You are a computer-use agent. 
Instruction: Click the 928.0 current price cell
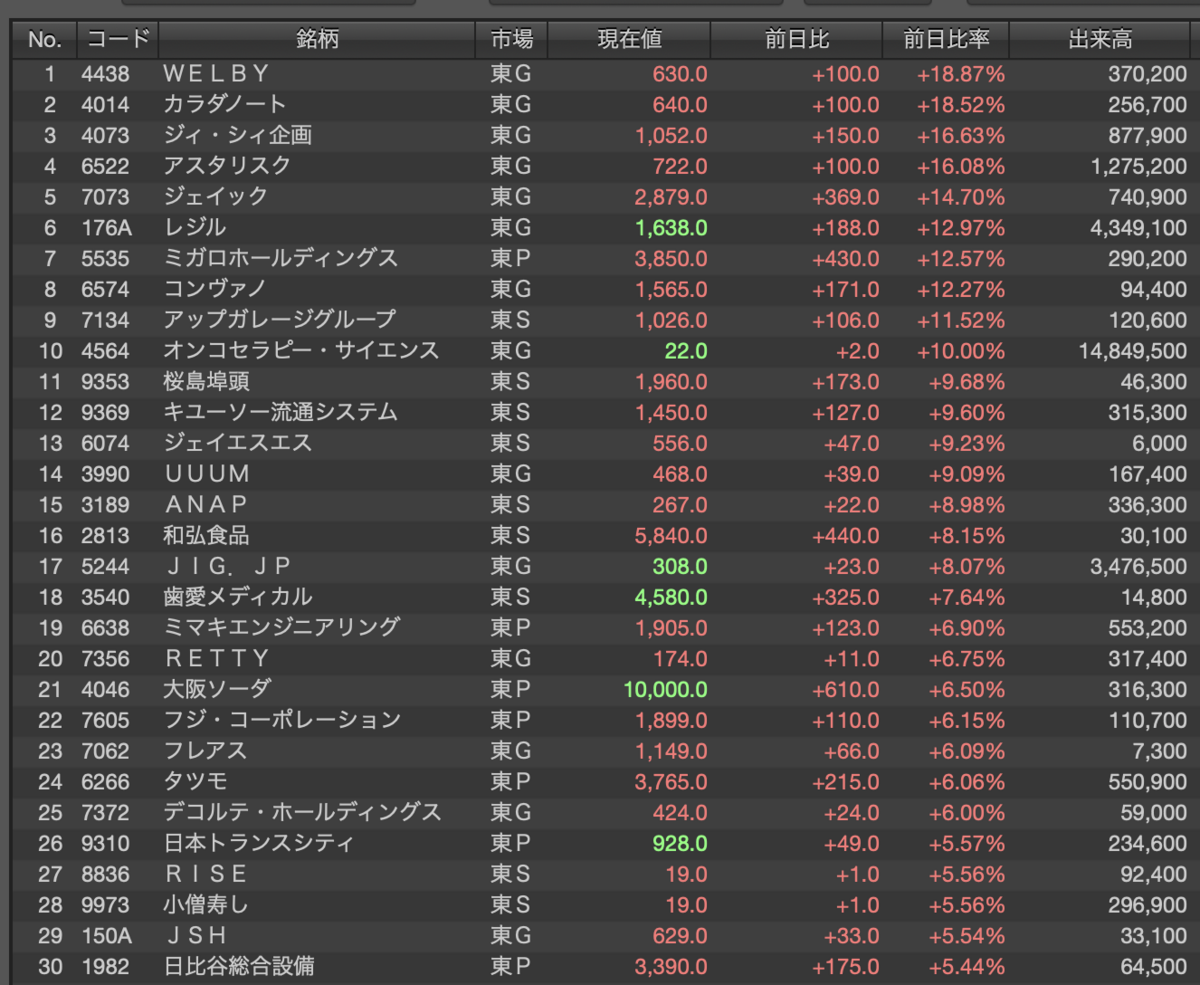(680, 844)
